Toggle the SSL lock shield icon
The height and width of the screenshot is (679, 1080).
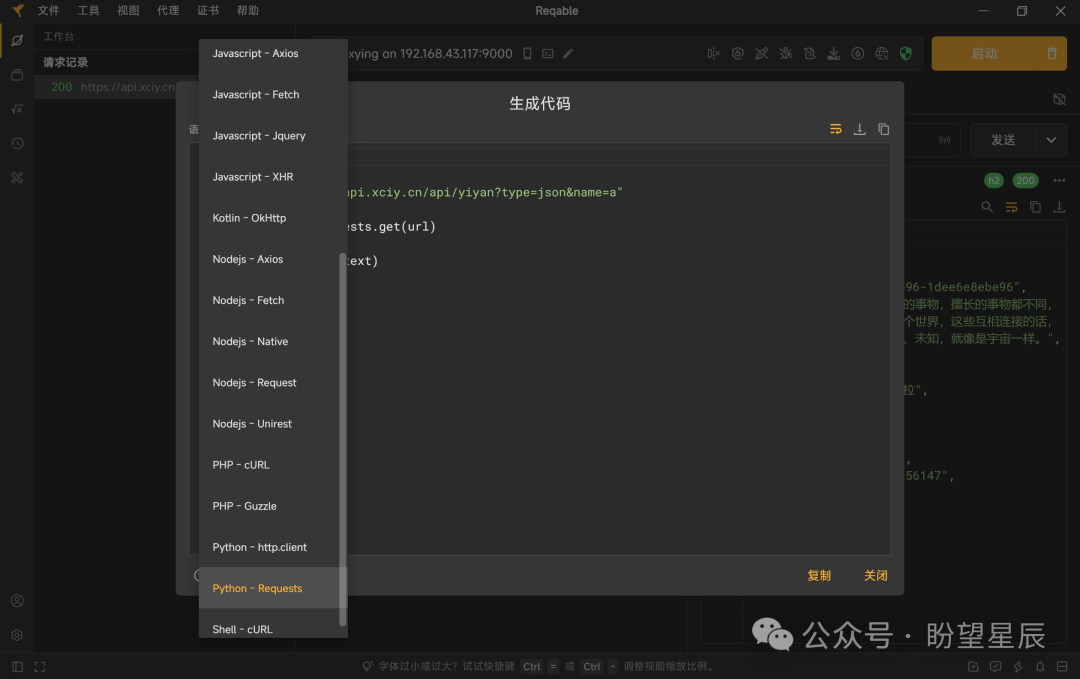[738, 54]
